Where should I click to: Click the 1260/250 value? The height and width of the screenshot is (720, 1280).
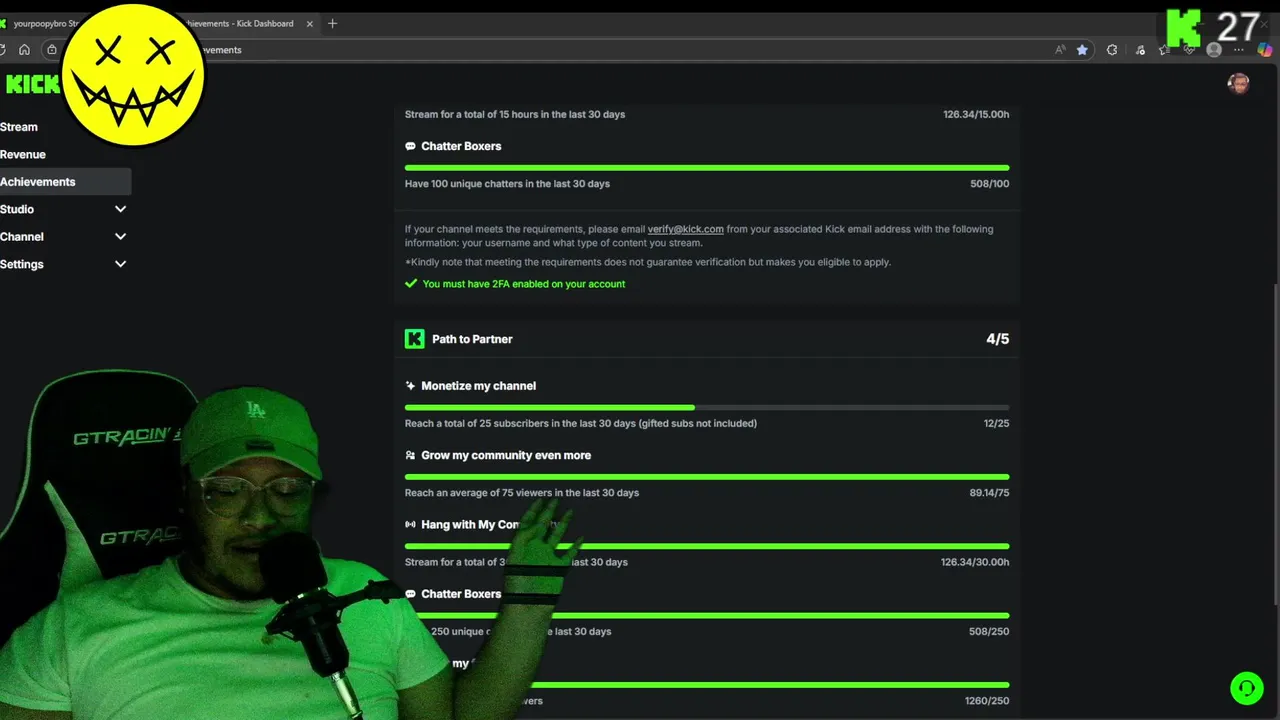pyautogui.click(x=987, y=701)
